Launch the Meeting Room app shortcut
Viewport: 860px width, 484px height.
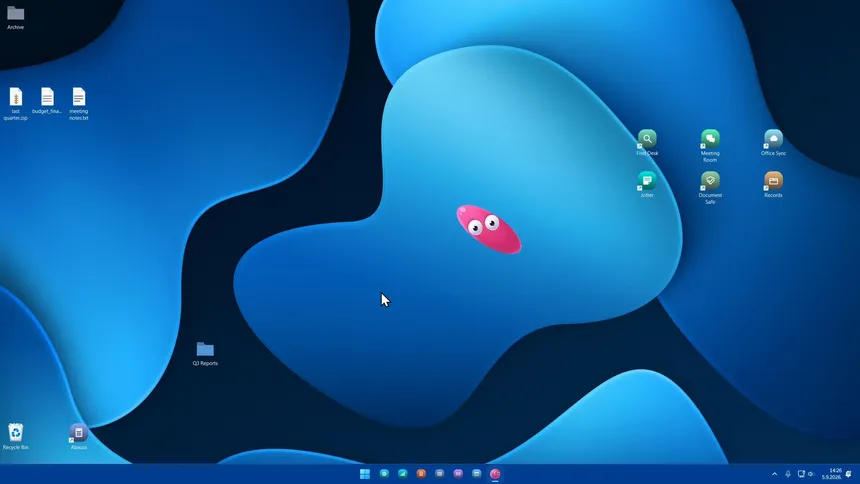click(710, 145)
